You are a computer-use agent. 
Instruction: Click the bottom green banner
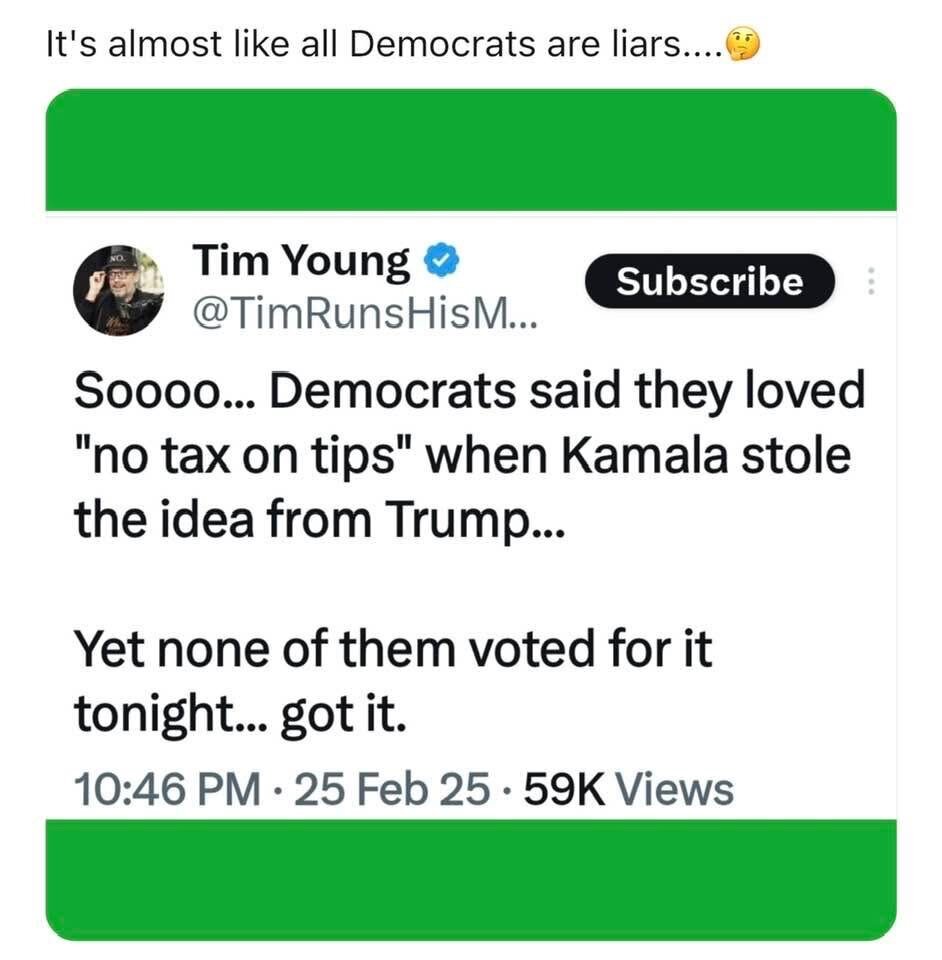click(470, 880)
